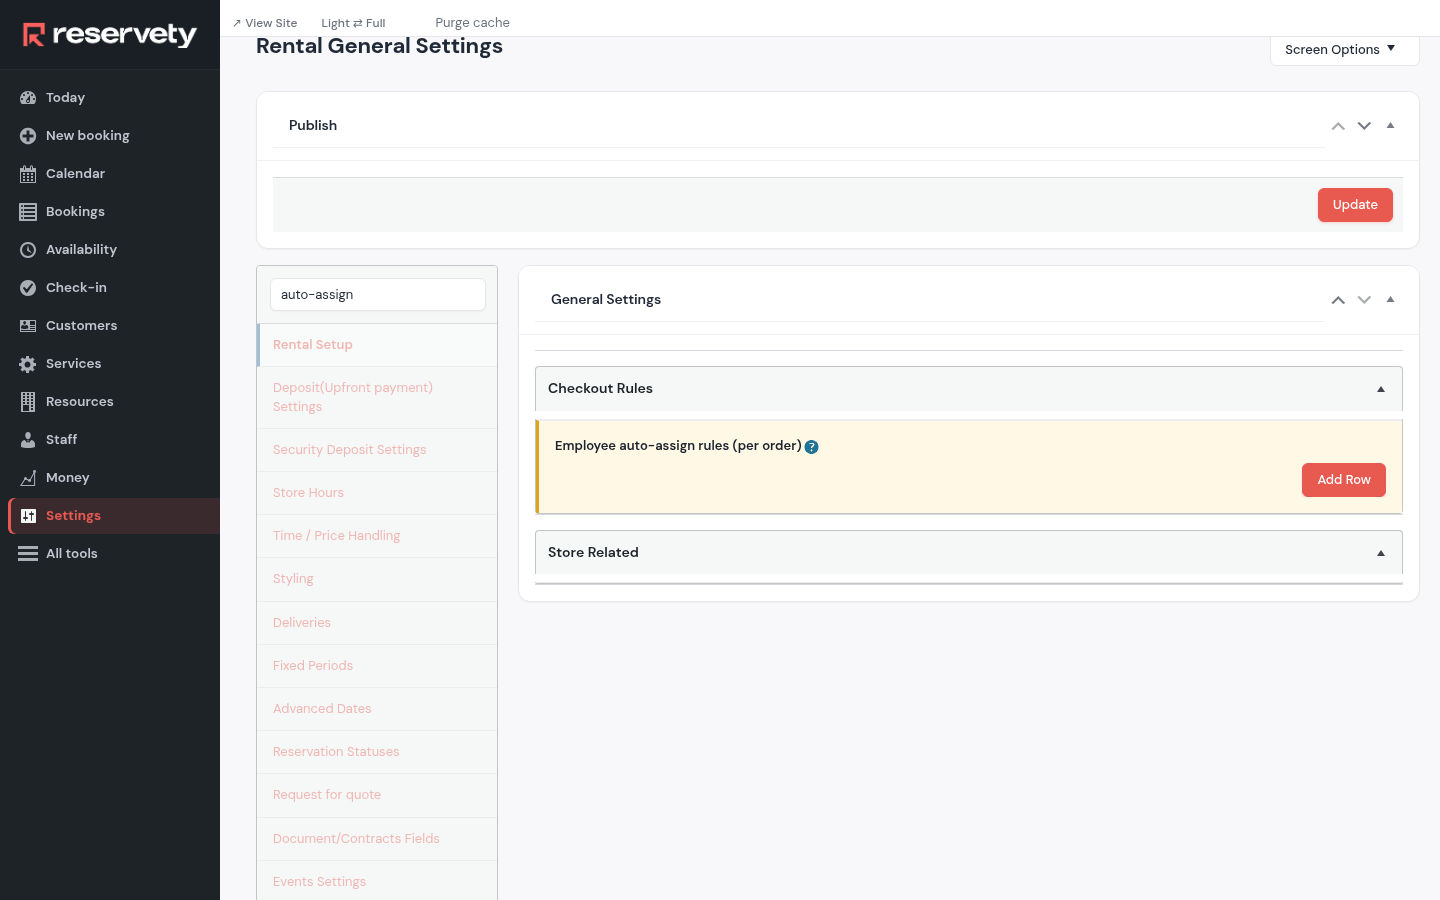Move the Publish panel up

coord(1338,126)
